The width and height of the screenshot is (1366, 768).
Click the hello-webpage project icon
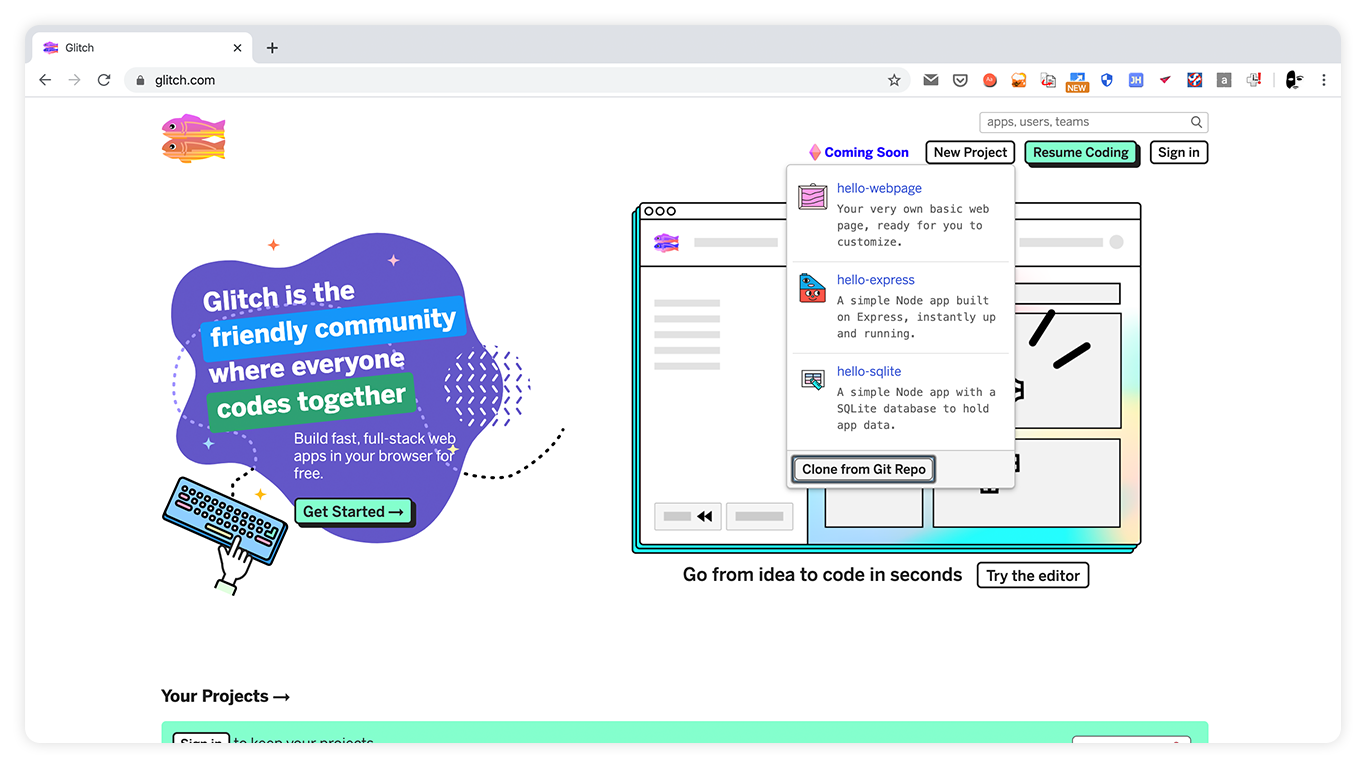813,196
